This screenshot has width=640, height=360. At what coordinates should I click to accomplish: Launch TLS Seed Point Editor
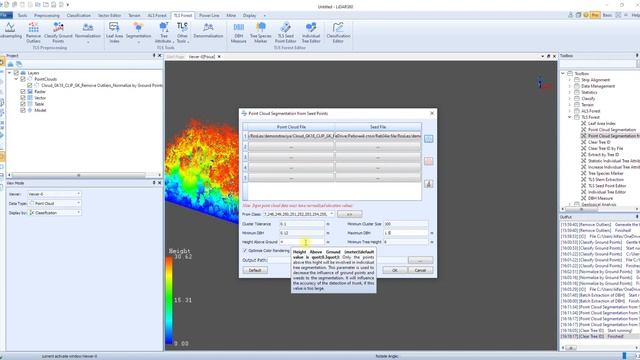coord(285,33)
